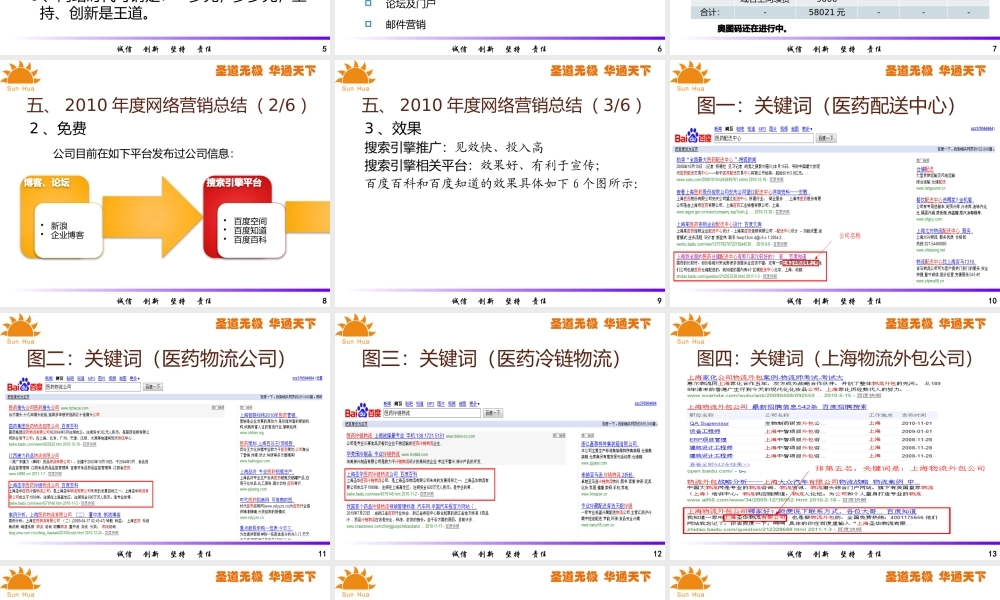Click Sun Hua logo on slide 9
This screenshot has height=600, width=1000.
(x=355, y=76)
